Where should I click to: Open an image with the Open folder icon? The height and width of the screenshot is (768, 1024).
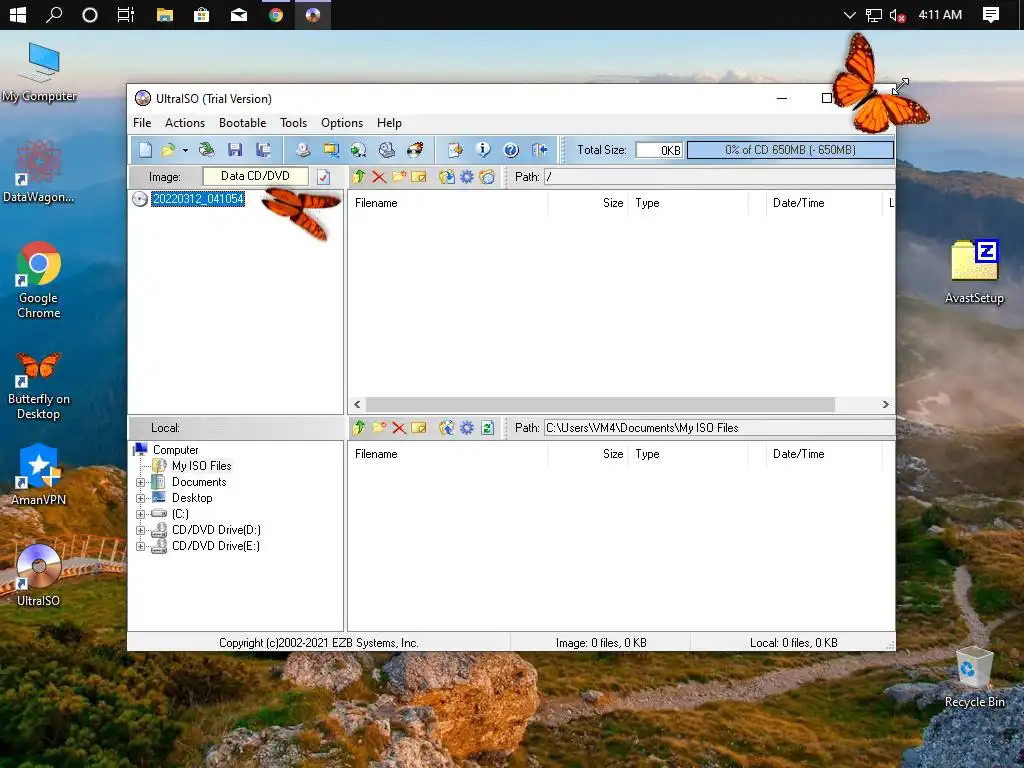click(168, 150)
